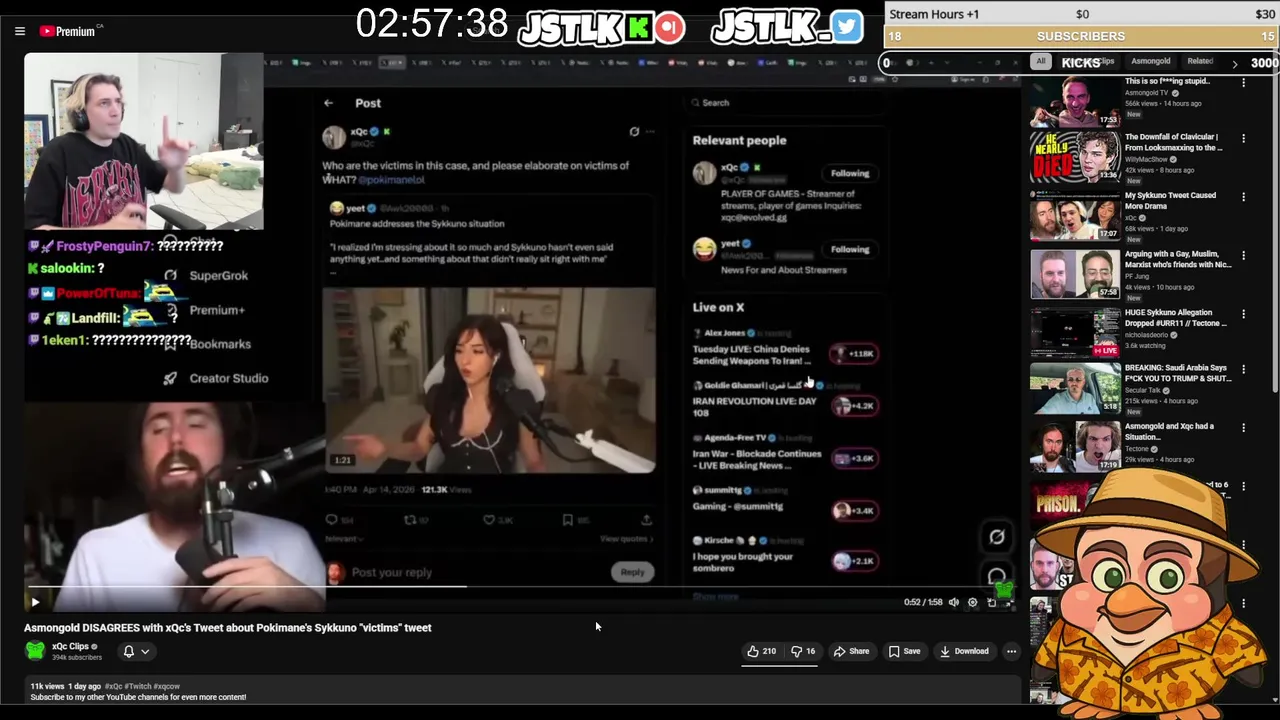Like the video with thumbs up
1280x720 pixels.
[x=762, y=651]
